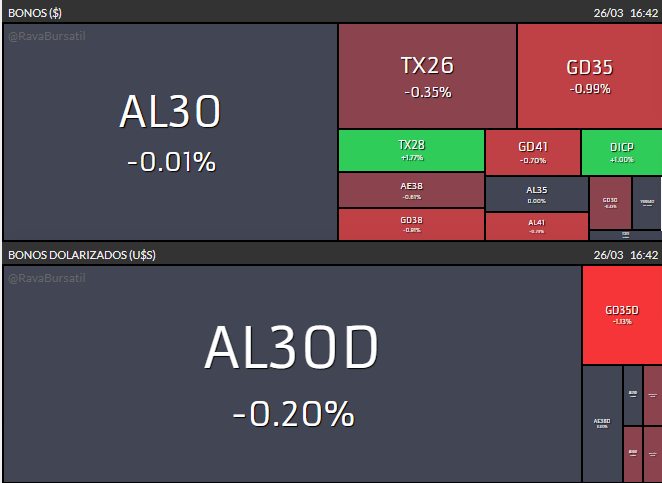The image size is (662, 483).
Task: Click the BONOS ($) section header
Action: [x=35, y=12]
